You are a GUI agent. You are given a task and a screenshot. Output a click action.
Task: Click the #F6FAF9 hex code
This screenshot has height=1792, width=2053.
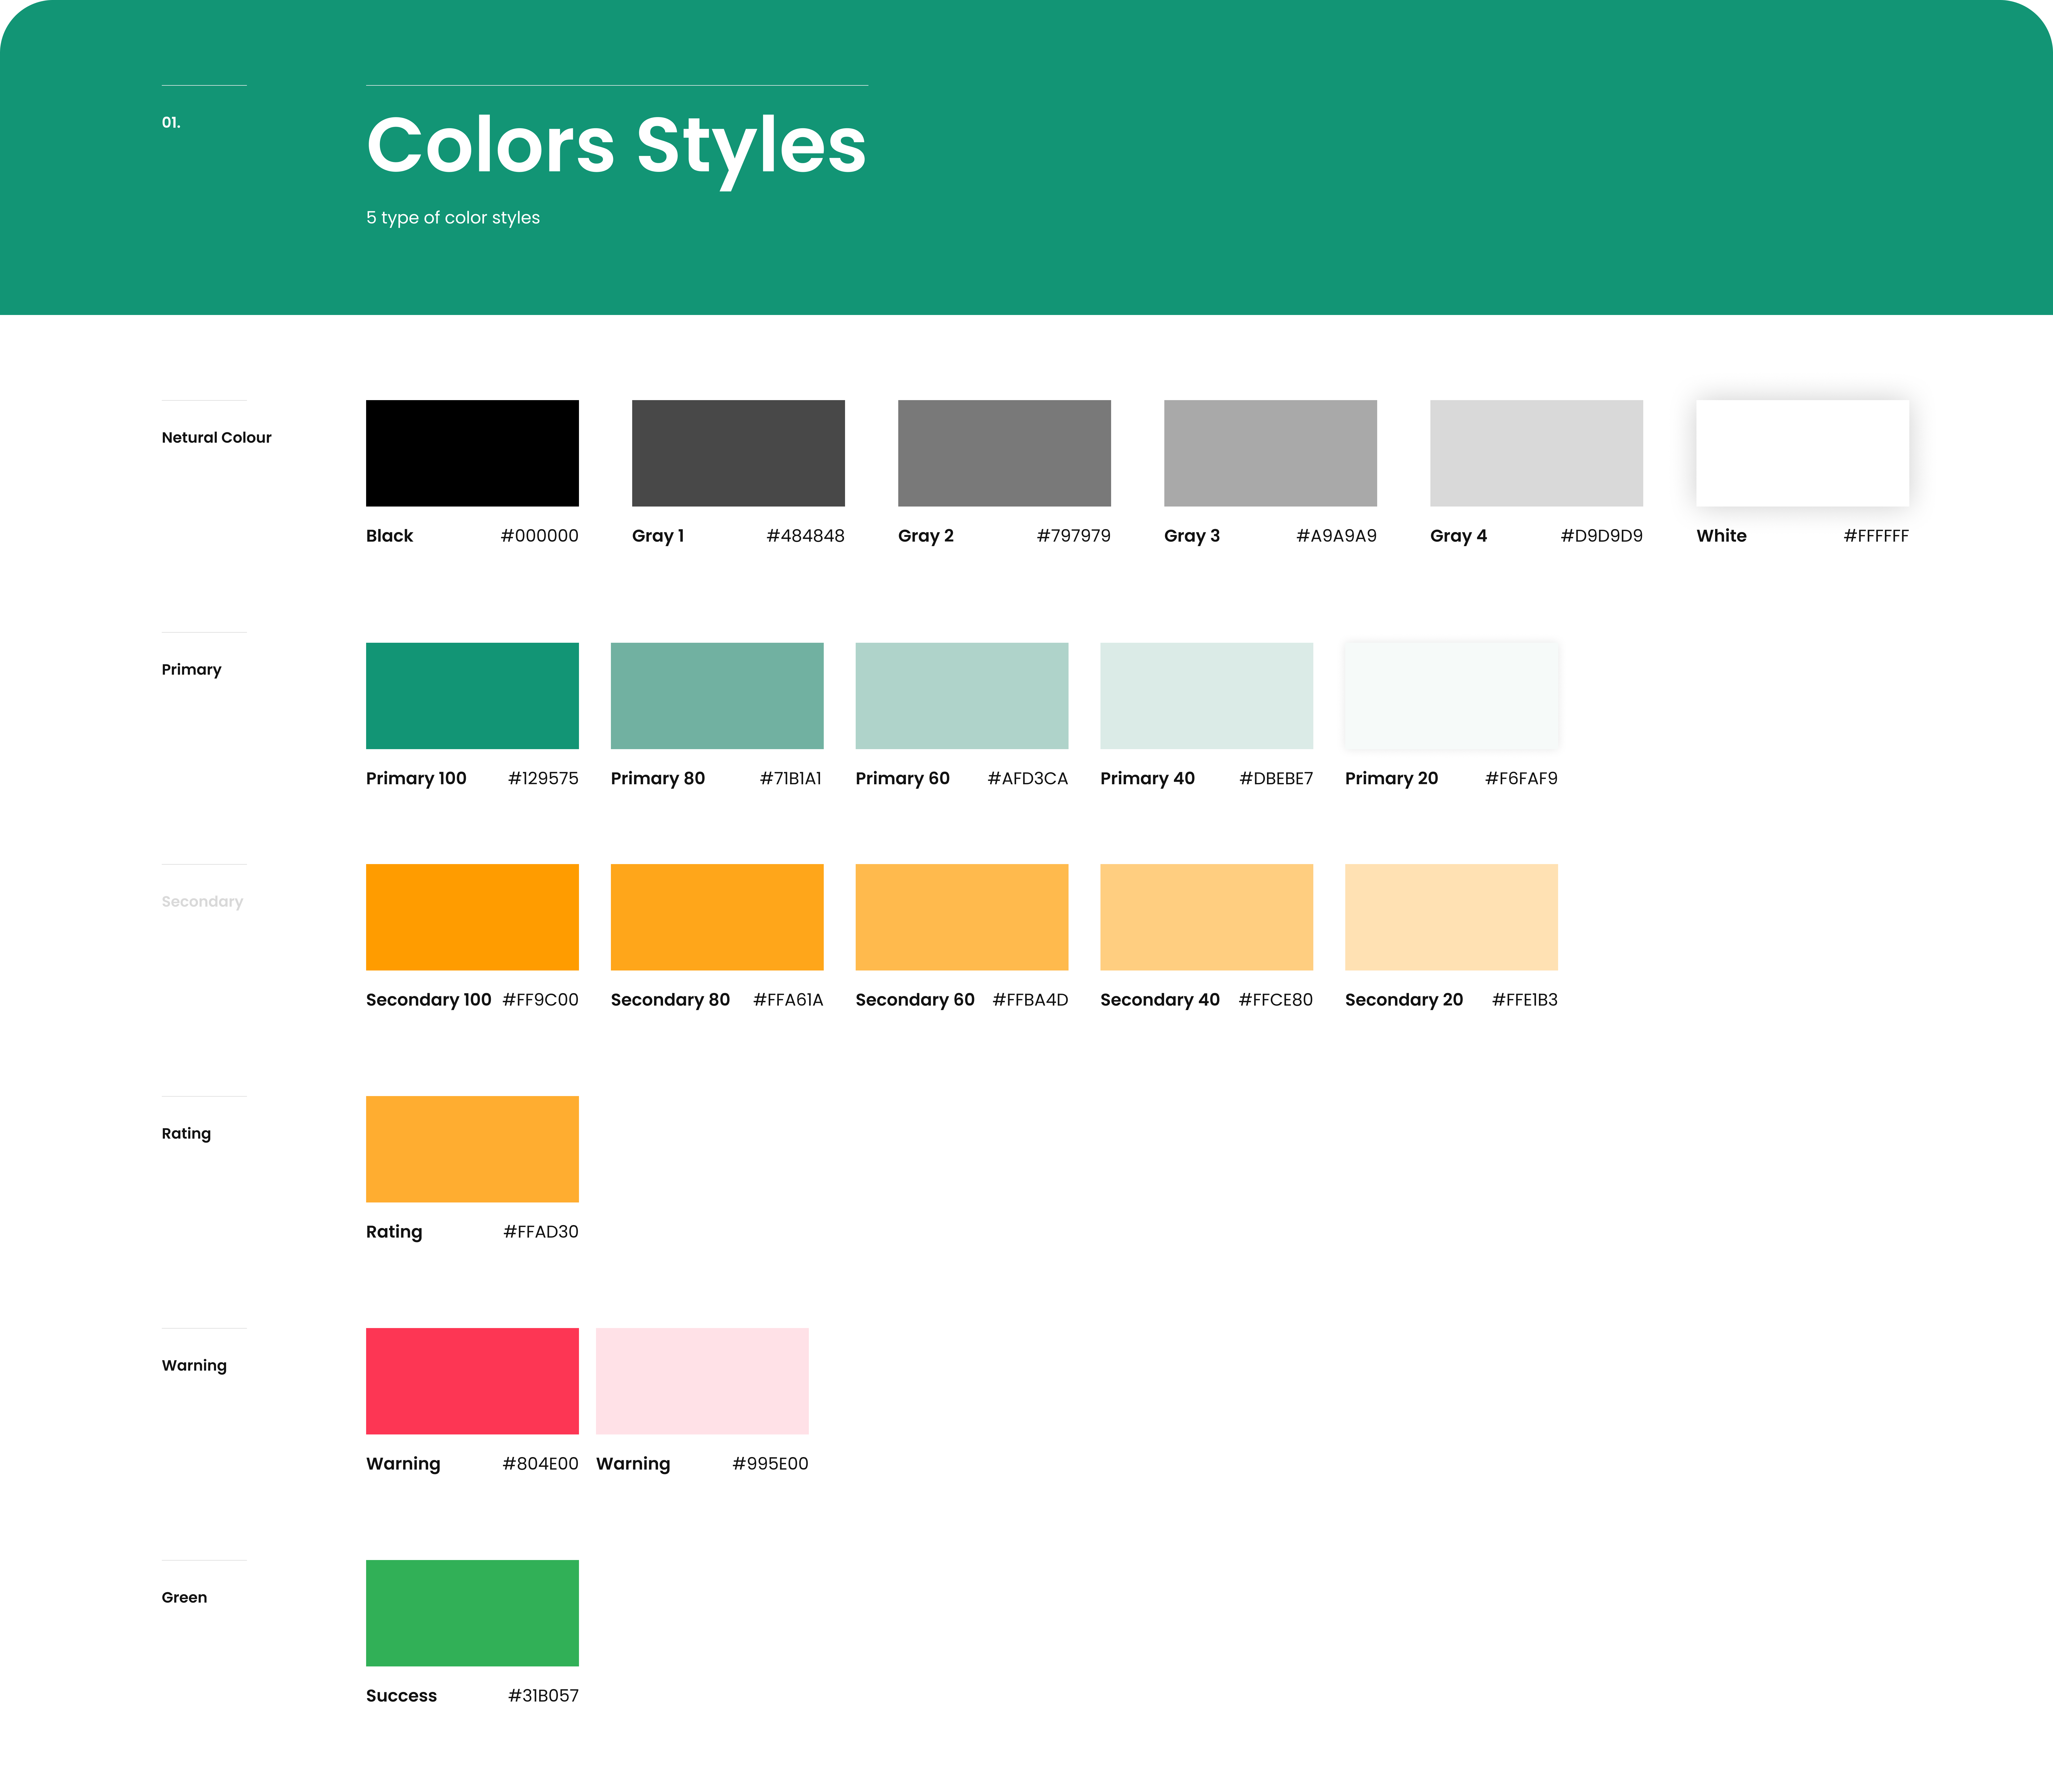coord(1521,779)
